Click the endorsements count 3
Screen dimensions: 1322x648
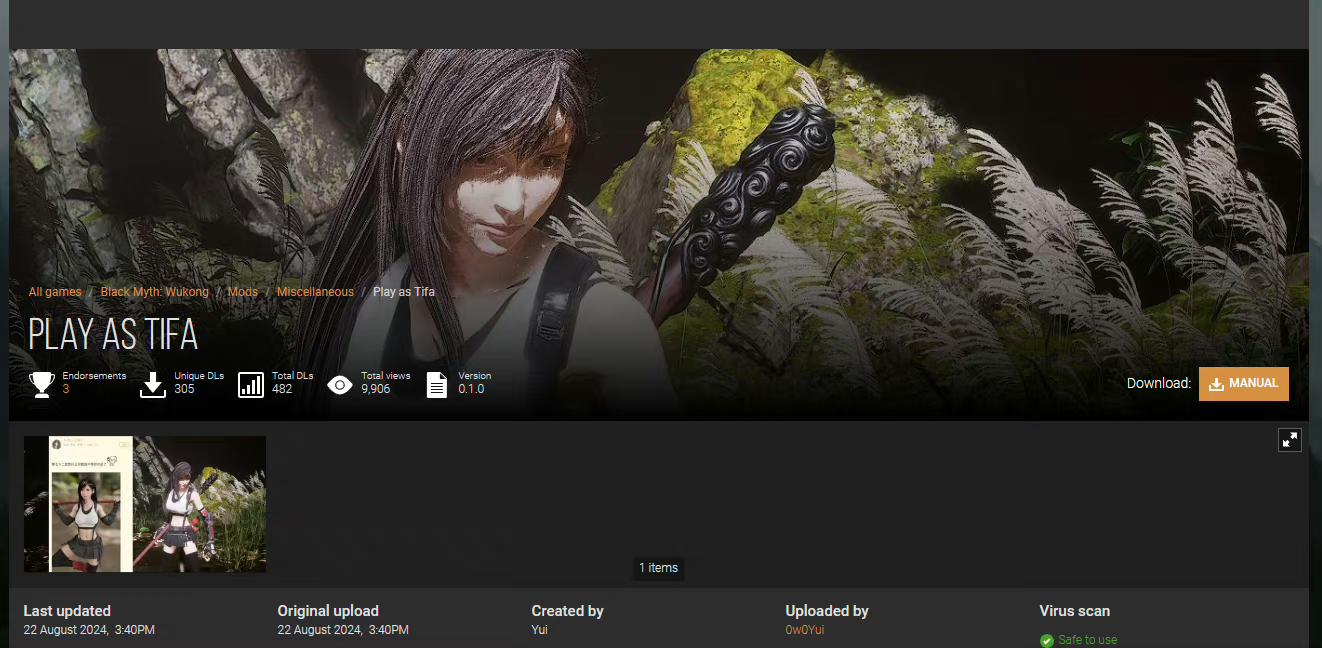coord(66,389)
